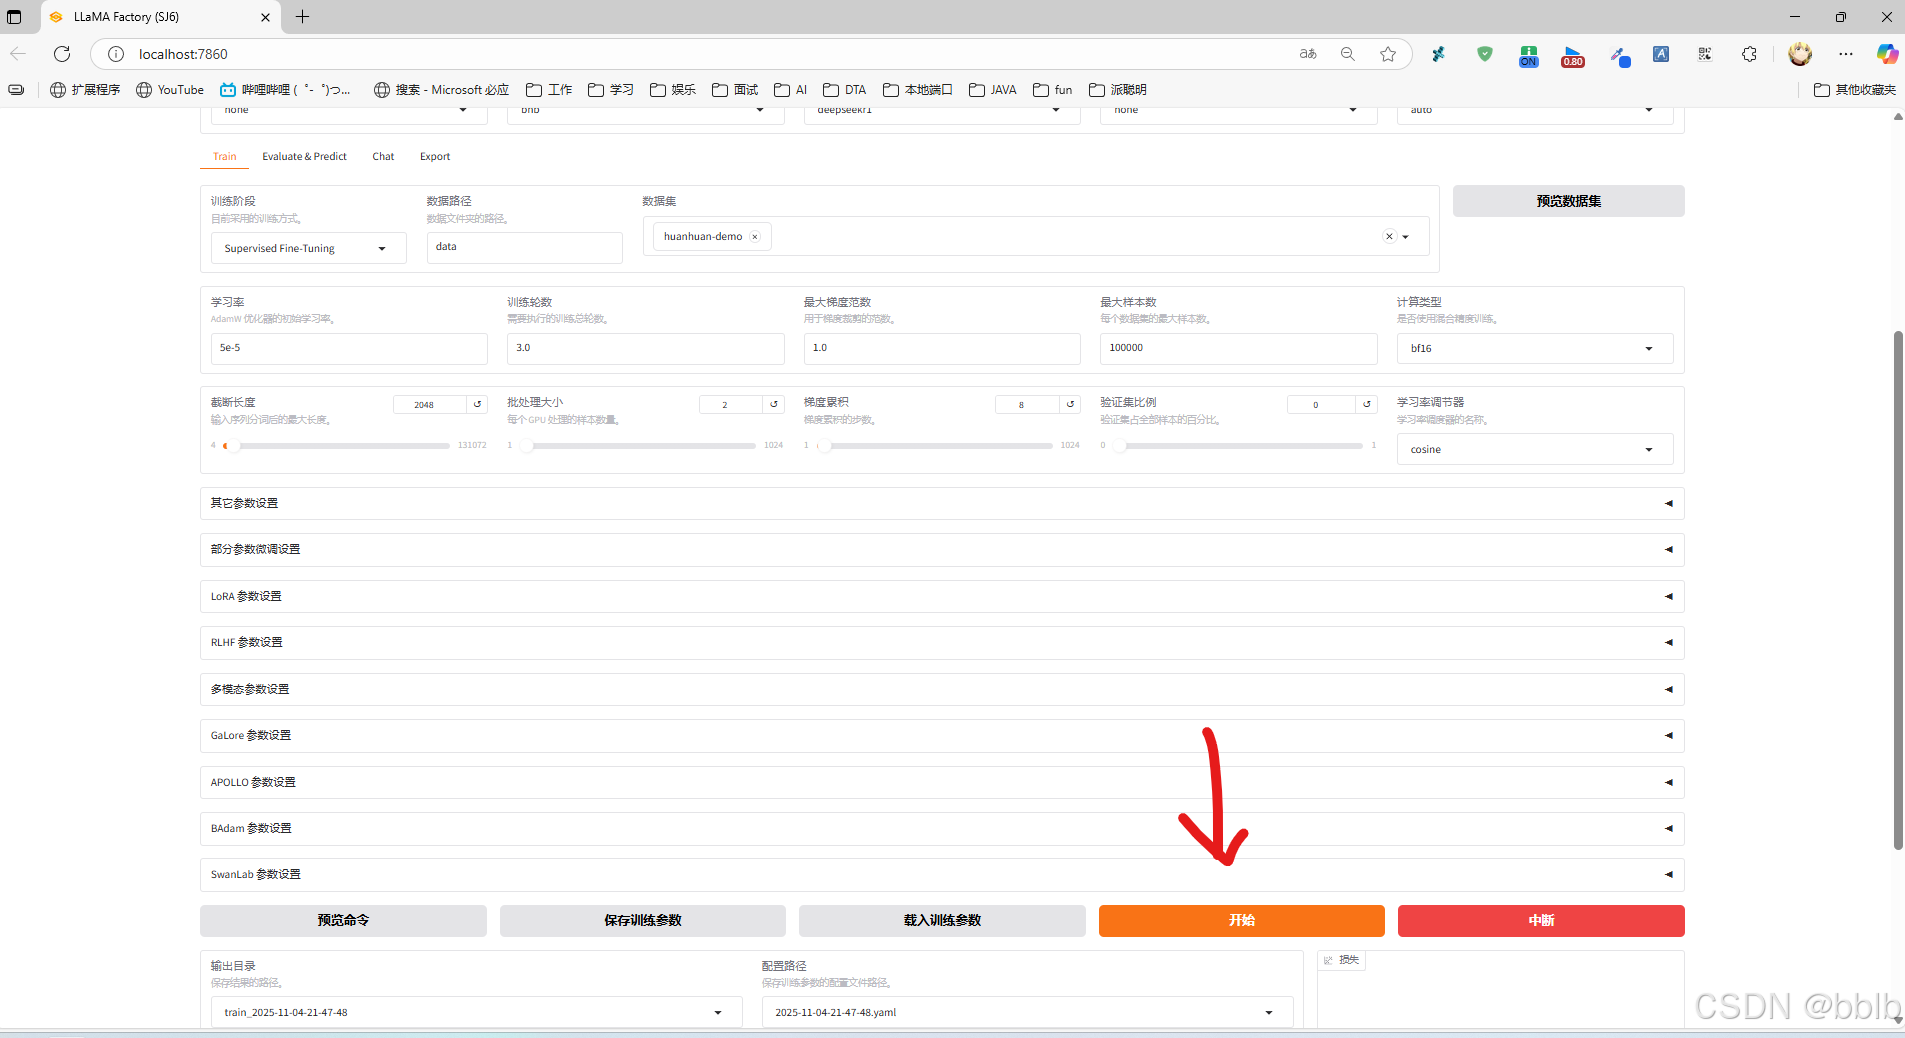Expand the RLHF 参数设置 section

(942, 642)
